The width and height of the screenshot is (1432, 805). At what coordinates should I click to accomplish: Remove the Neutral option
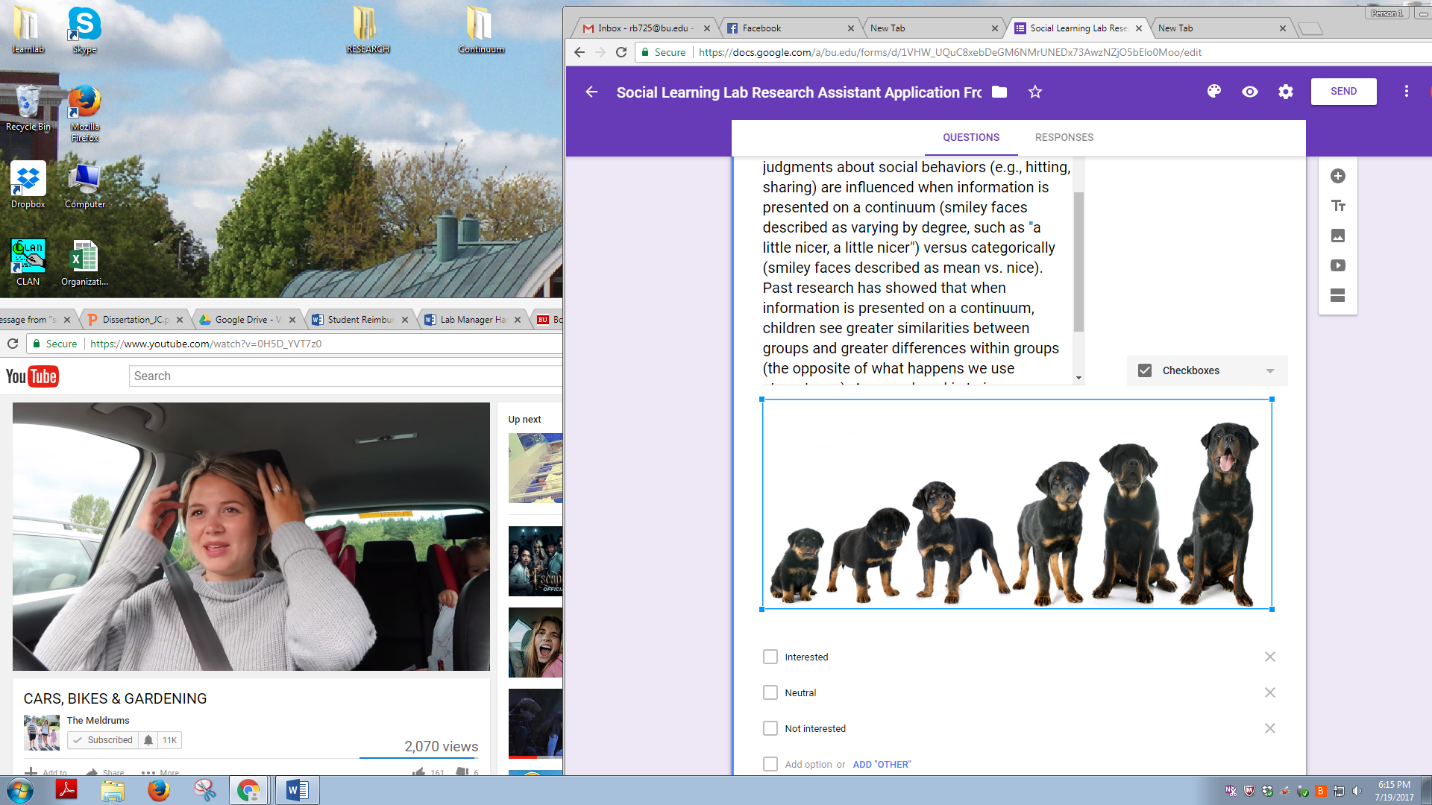click(x=1270, y=693)
